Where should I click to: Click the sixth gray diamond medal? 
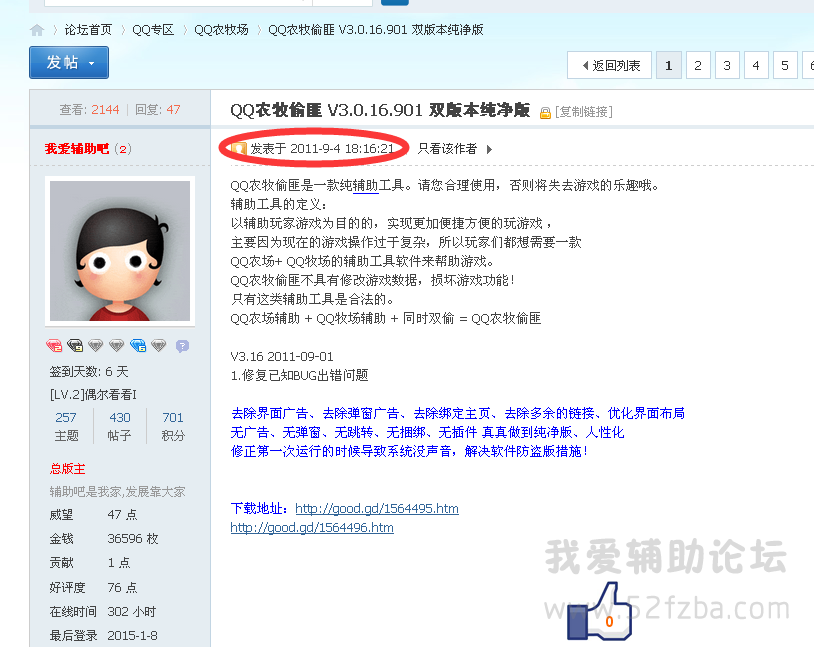(x=159, y=346)
